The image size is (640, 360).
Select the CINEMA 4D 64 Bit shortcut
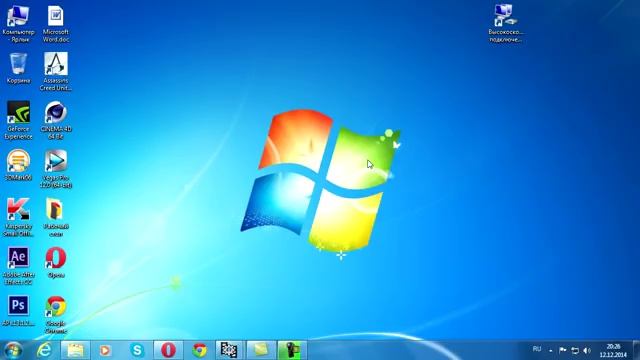click(56, 120)
